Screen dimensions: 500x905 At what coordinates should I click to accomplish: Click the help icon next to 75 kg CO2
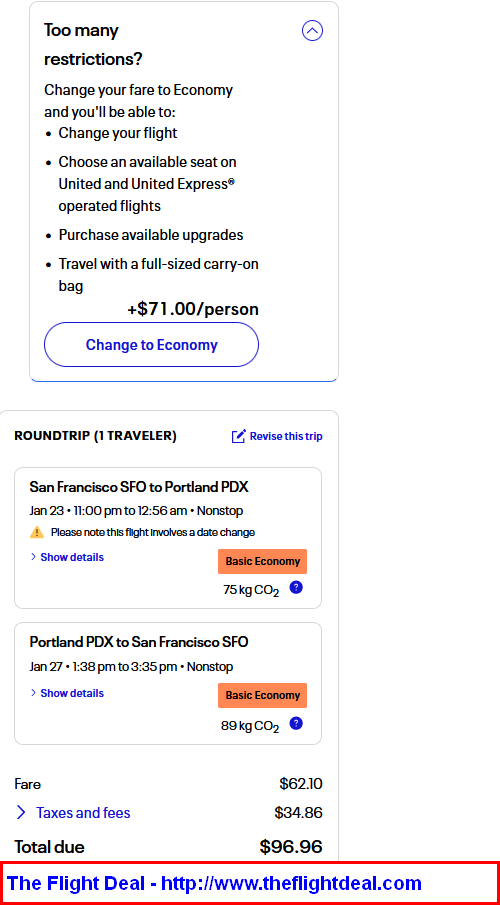(296, 588)
